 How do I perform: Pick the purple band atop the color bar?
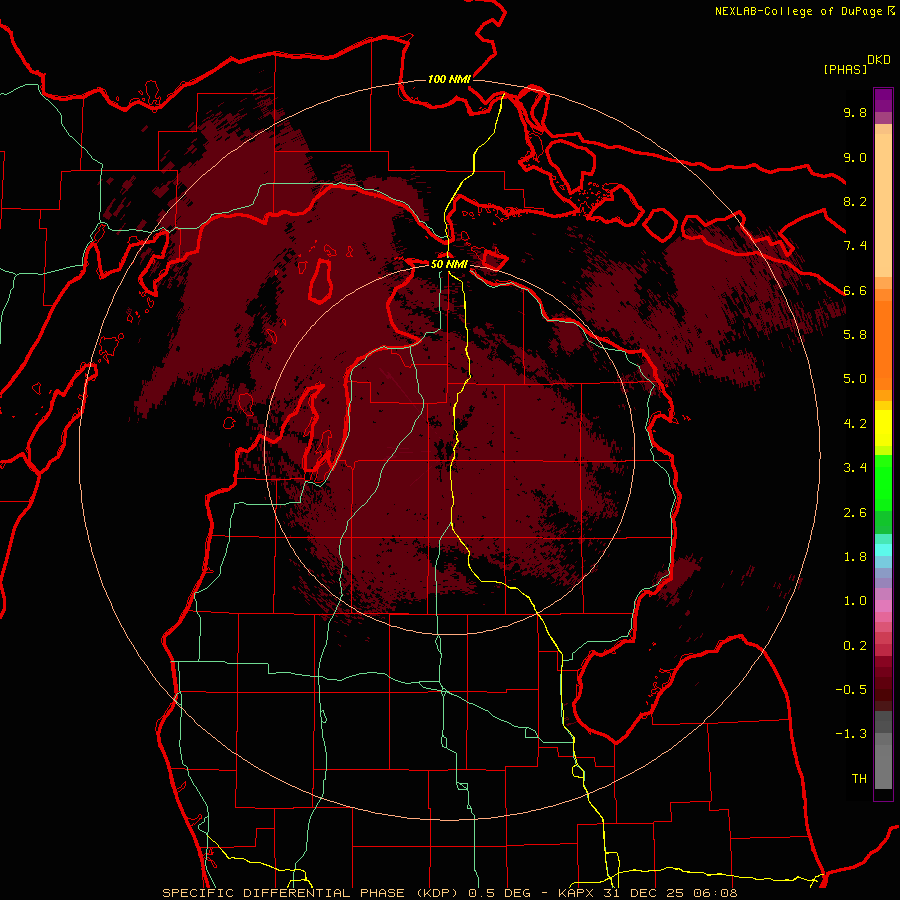883,100
